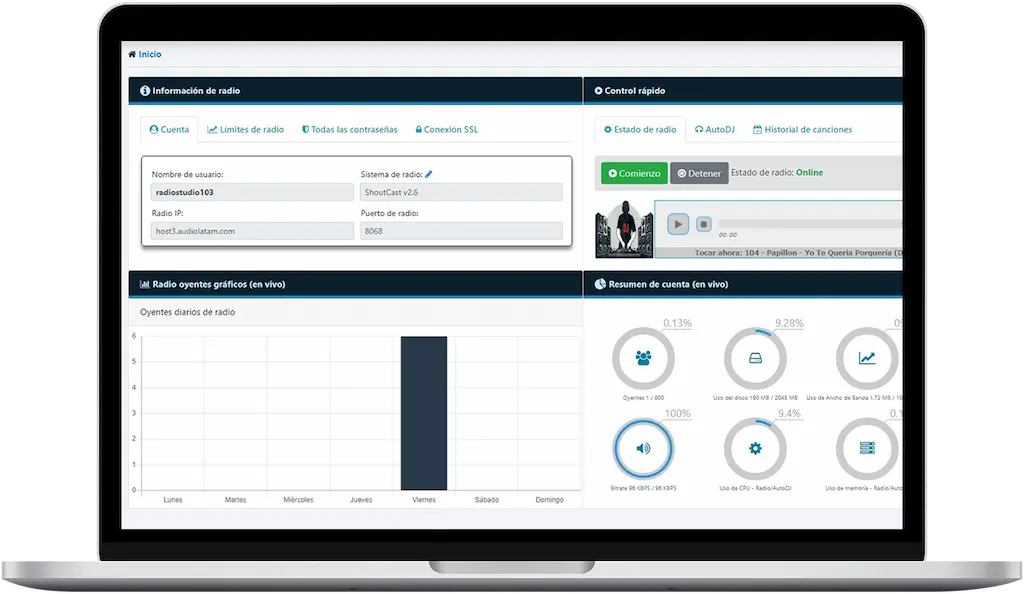1024x594 pixels.
Task: Click the green Comienzo button
Action: [x=634, y=173]
